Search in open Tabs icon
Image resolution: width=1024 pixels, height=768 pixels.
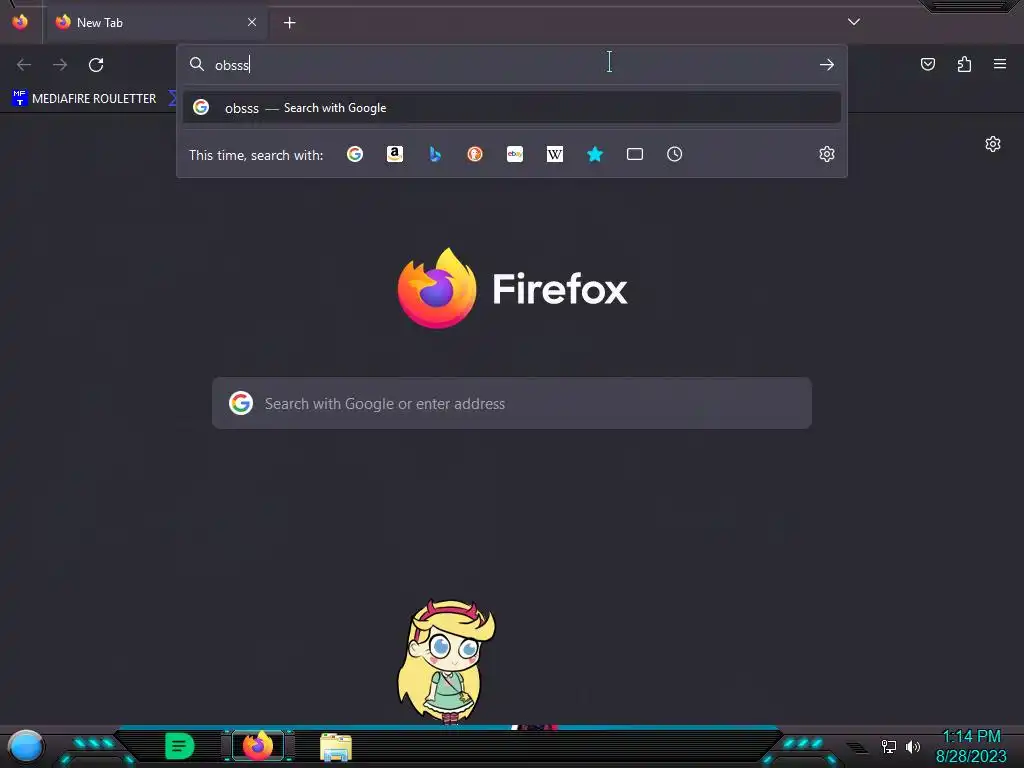pyautogui.click(x=635, y=154)
